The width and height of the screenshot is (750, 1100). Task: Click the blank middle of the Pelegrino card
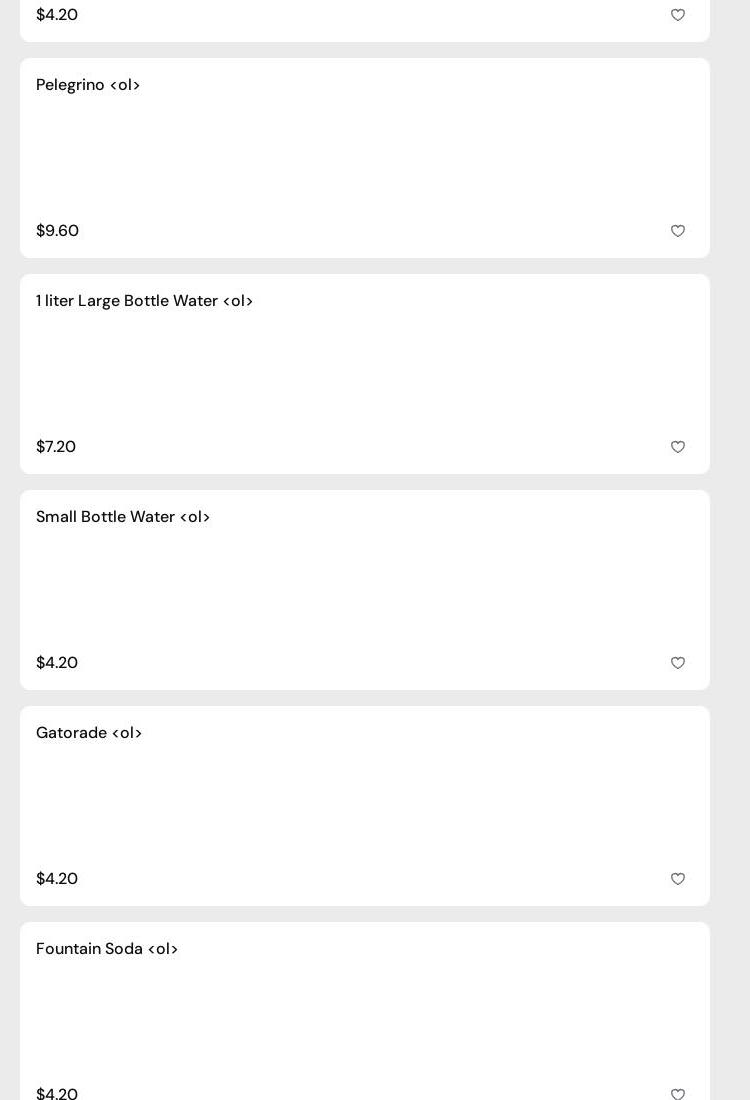365,158
